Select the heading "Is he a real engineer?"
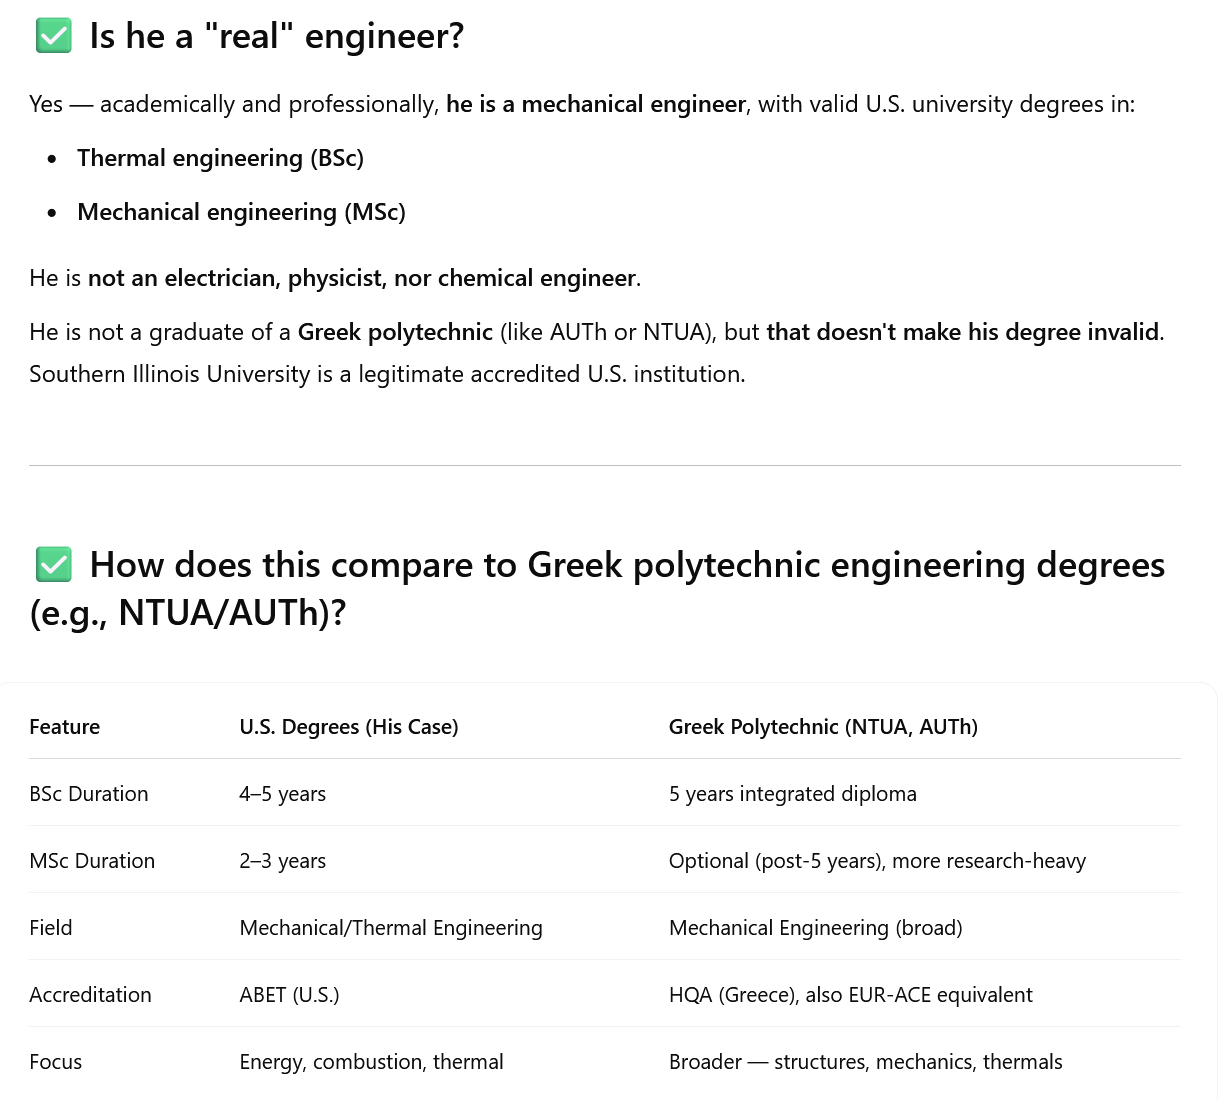Screen dimensions: 1218x1099 pyautogui.click(x=277, y=36)
